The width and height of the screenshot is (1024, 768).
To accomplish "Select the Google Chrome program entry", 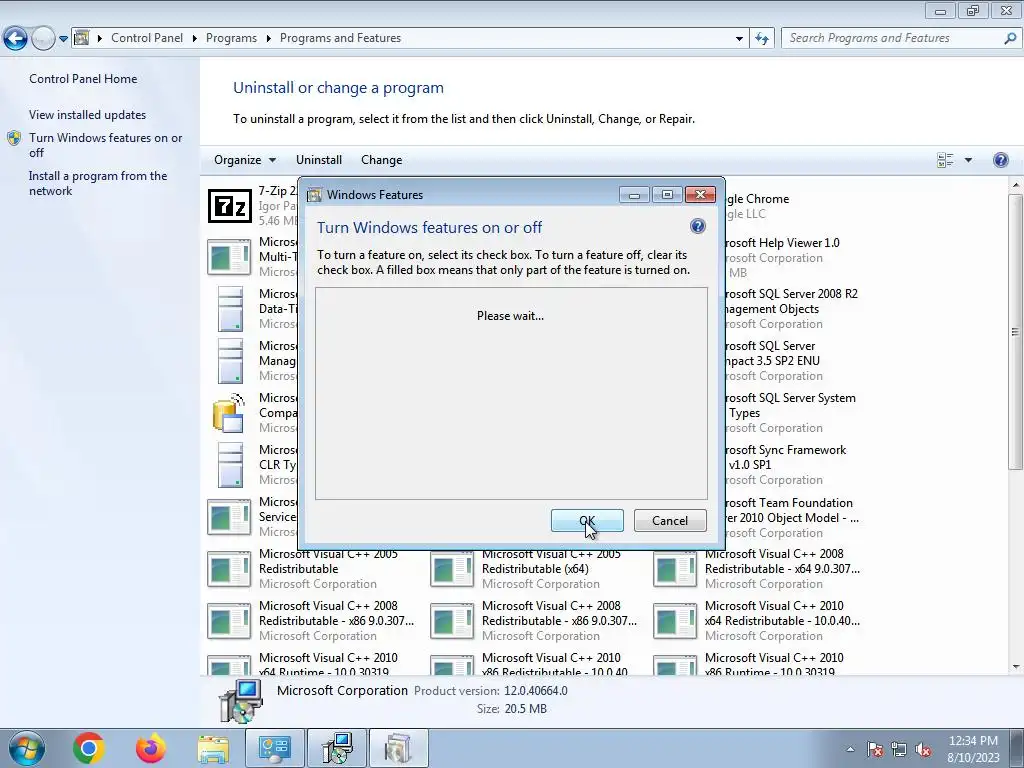I will [x=758, y=206].
